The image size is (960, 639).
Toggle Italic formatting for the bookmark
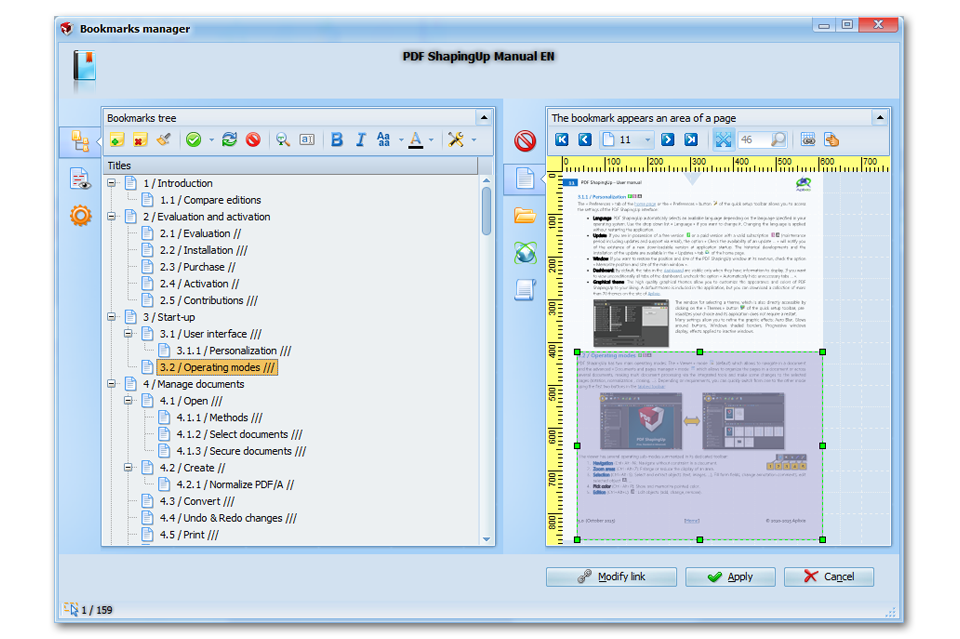point(361,140)
